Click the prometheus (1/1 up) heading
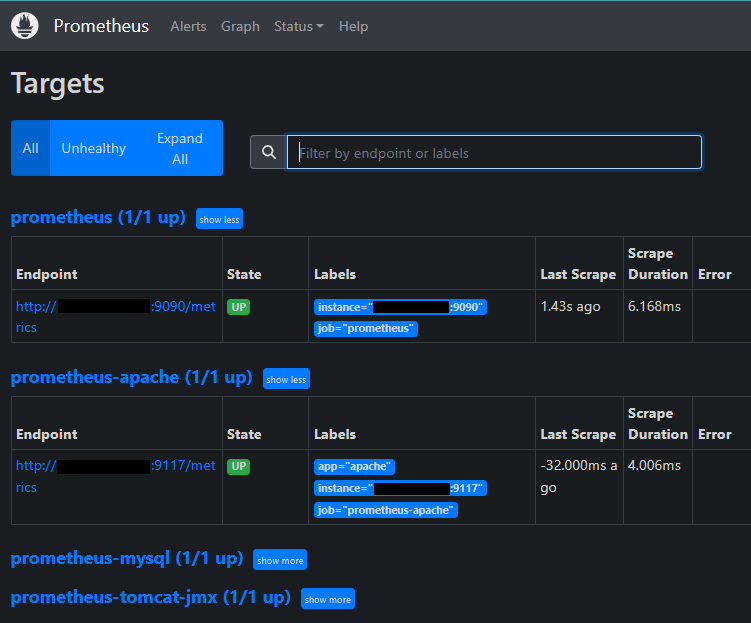Screen dimensions: 751x623 98,217
